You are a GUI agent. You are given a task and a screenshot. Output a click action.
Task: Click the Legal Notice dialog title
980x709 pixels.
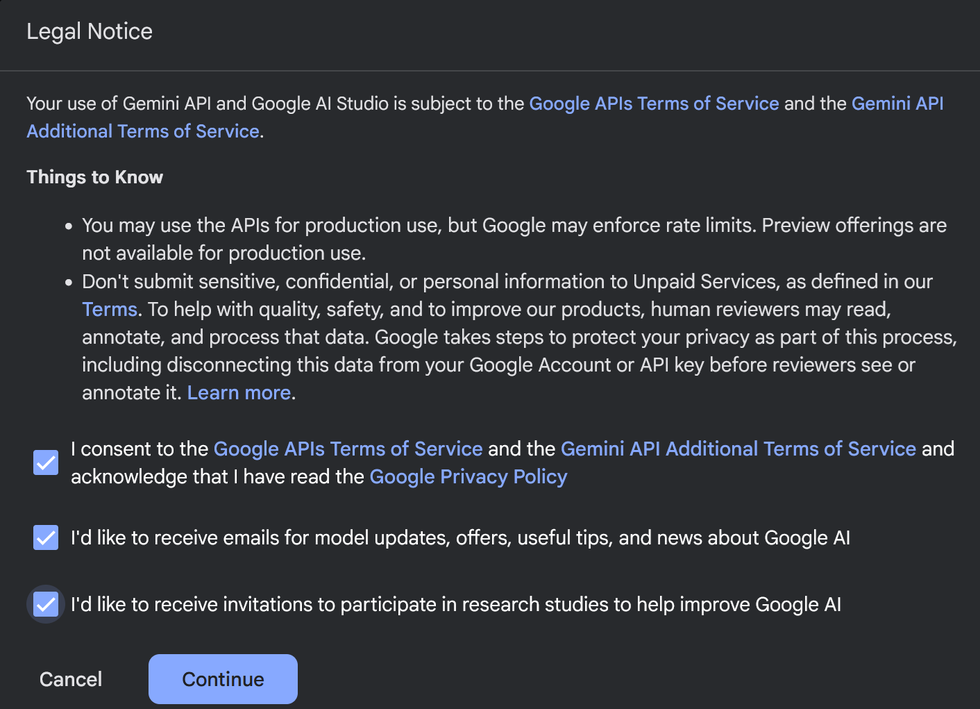(90, 32)
